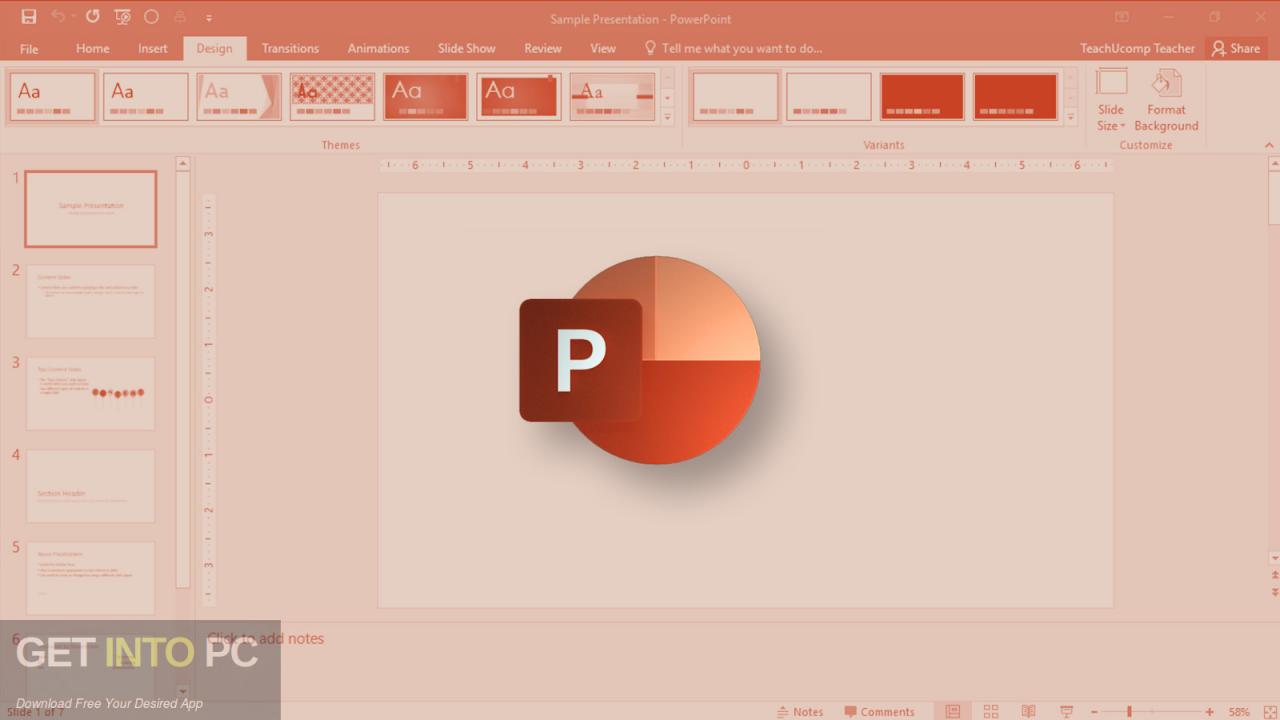Switch to Slide Sorter view

pyautogui.click(x=991, y=711)
